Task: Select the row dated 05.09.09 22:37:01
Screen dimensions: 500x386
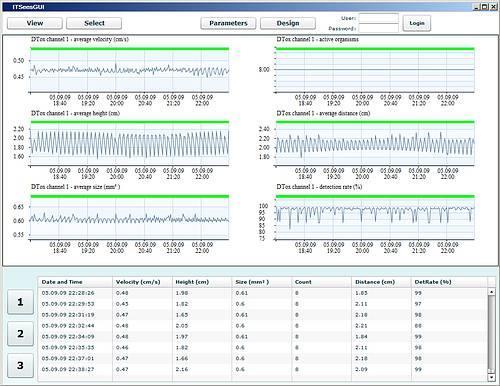Action: pos(263,359)
